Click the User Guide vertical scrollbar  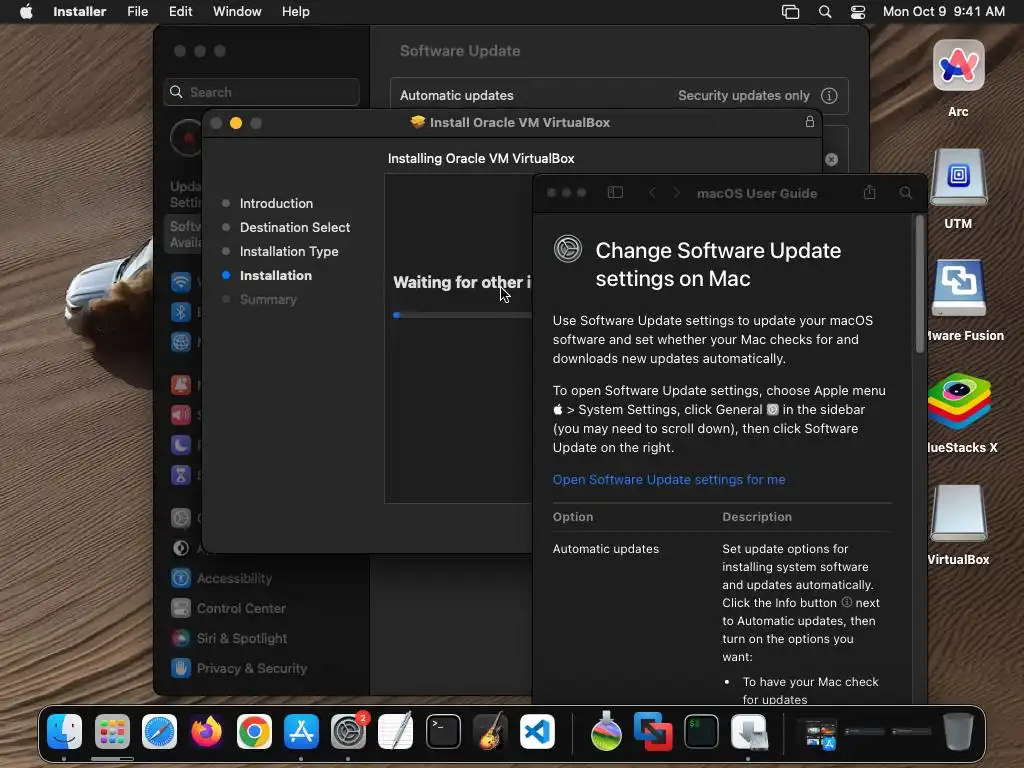click(x=920, y=284)
